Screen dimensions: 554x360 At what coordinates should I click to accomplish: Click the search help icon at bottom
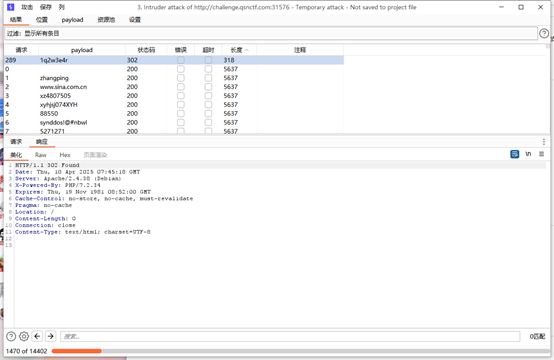click(x=11, y=336)
